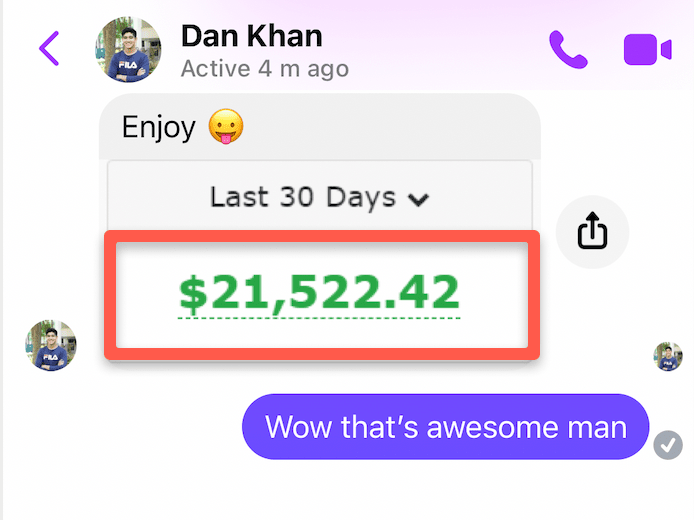Click the tongue-out emoji in the message

click(226, 127)
